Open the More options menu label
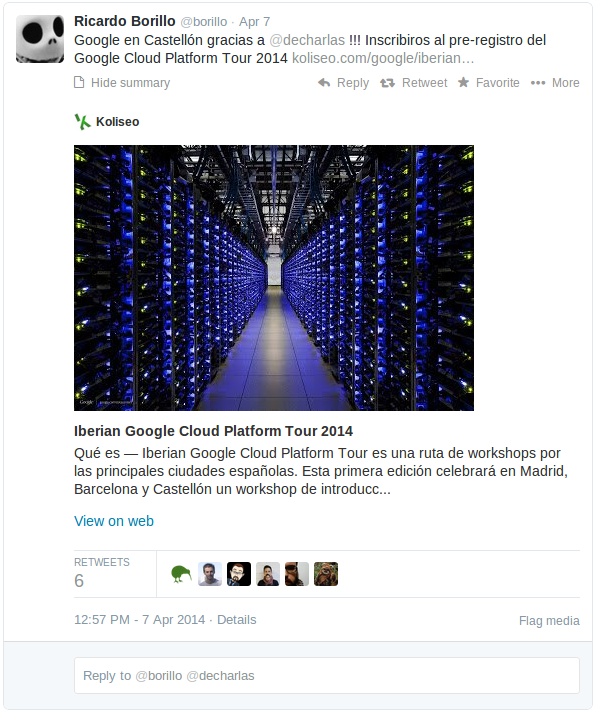596x713 pixels. click(x=566, y=83)
